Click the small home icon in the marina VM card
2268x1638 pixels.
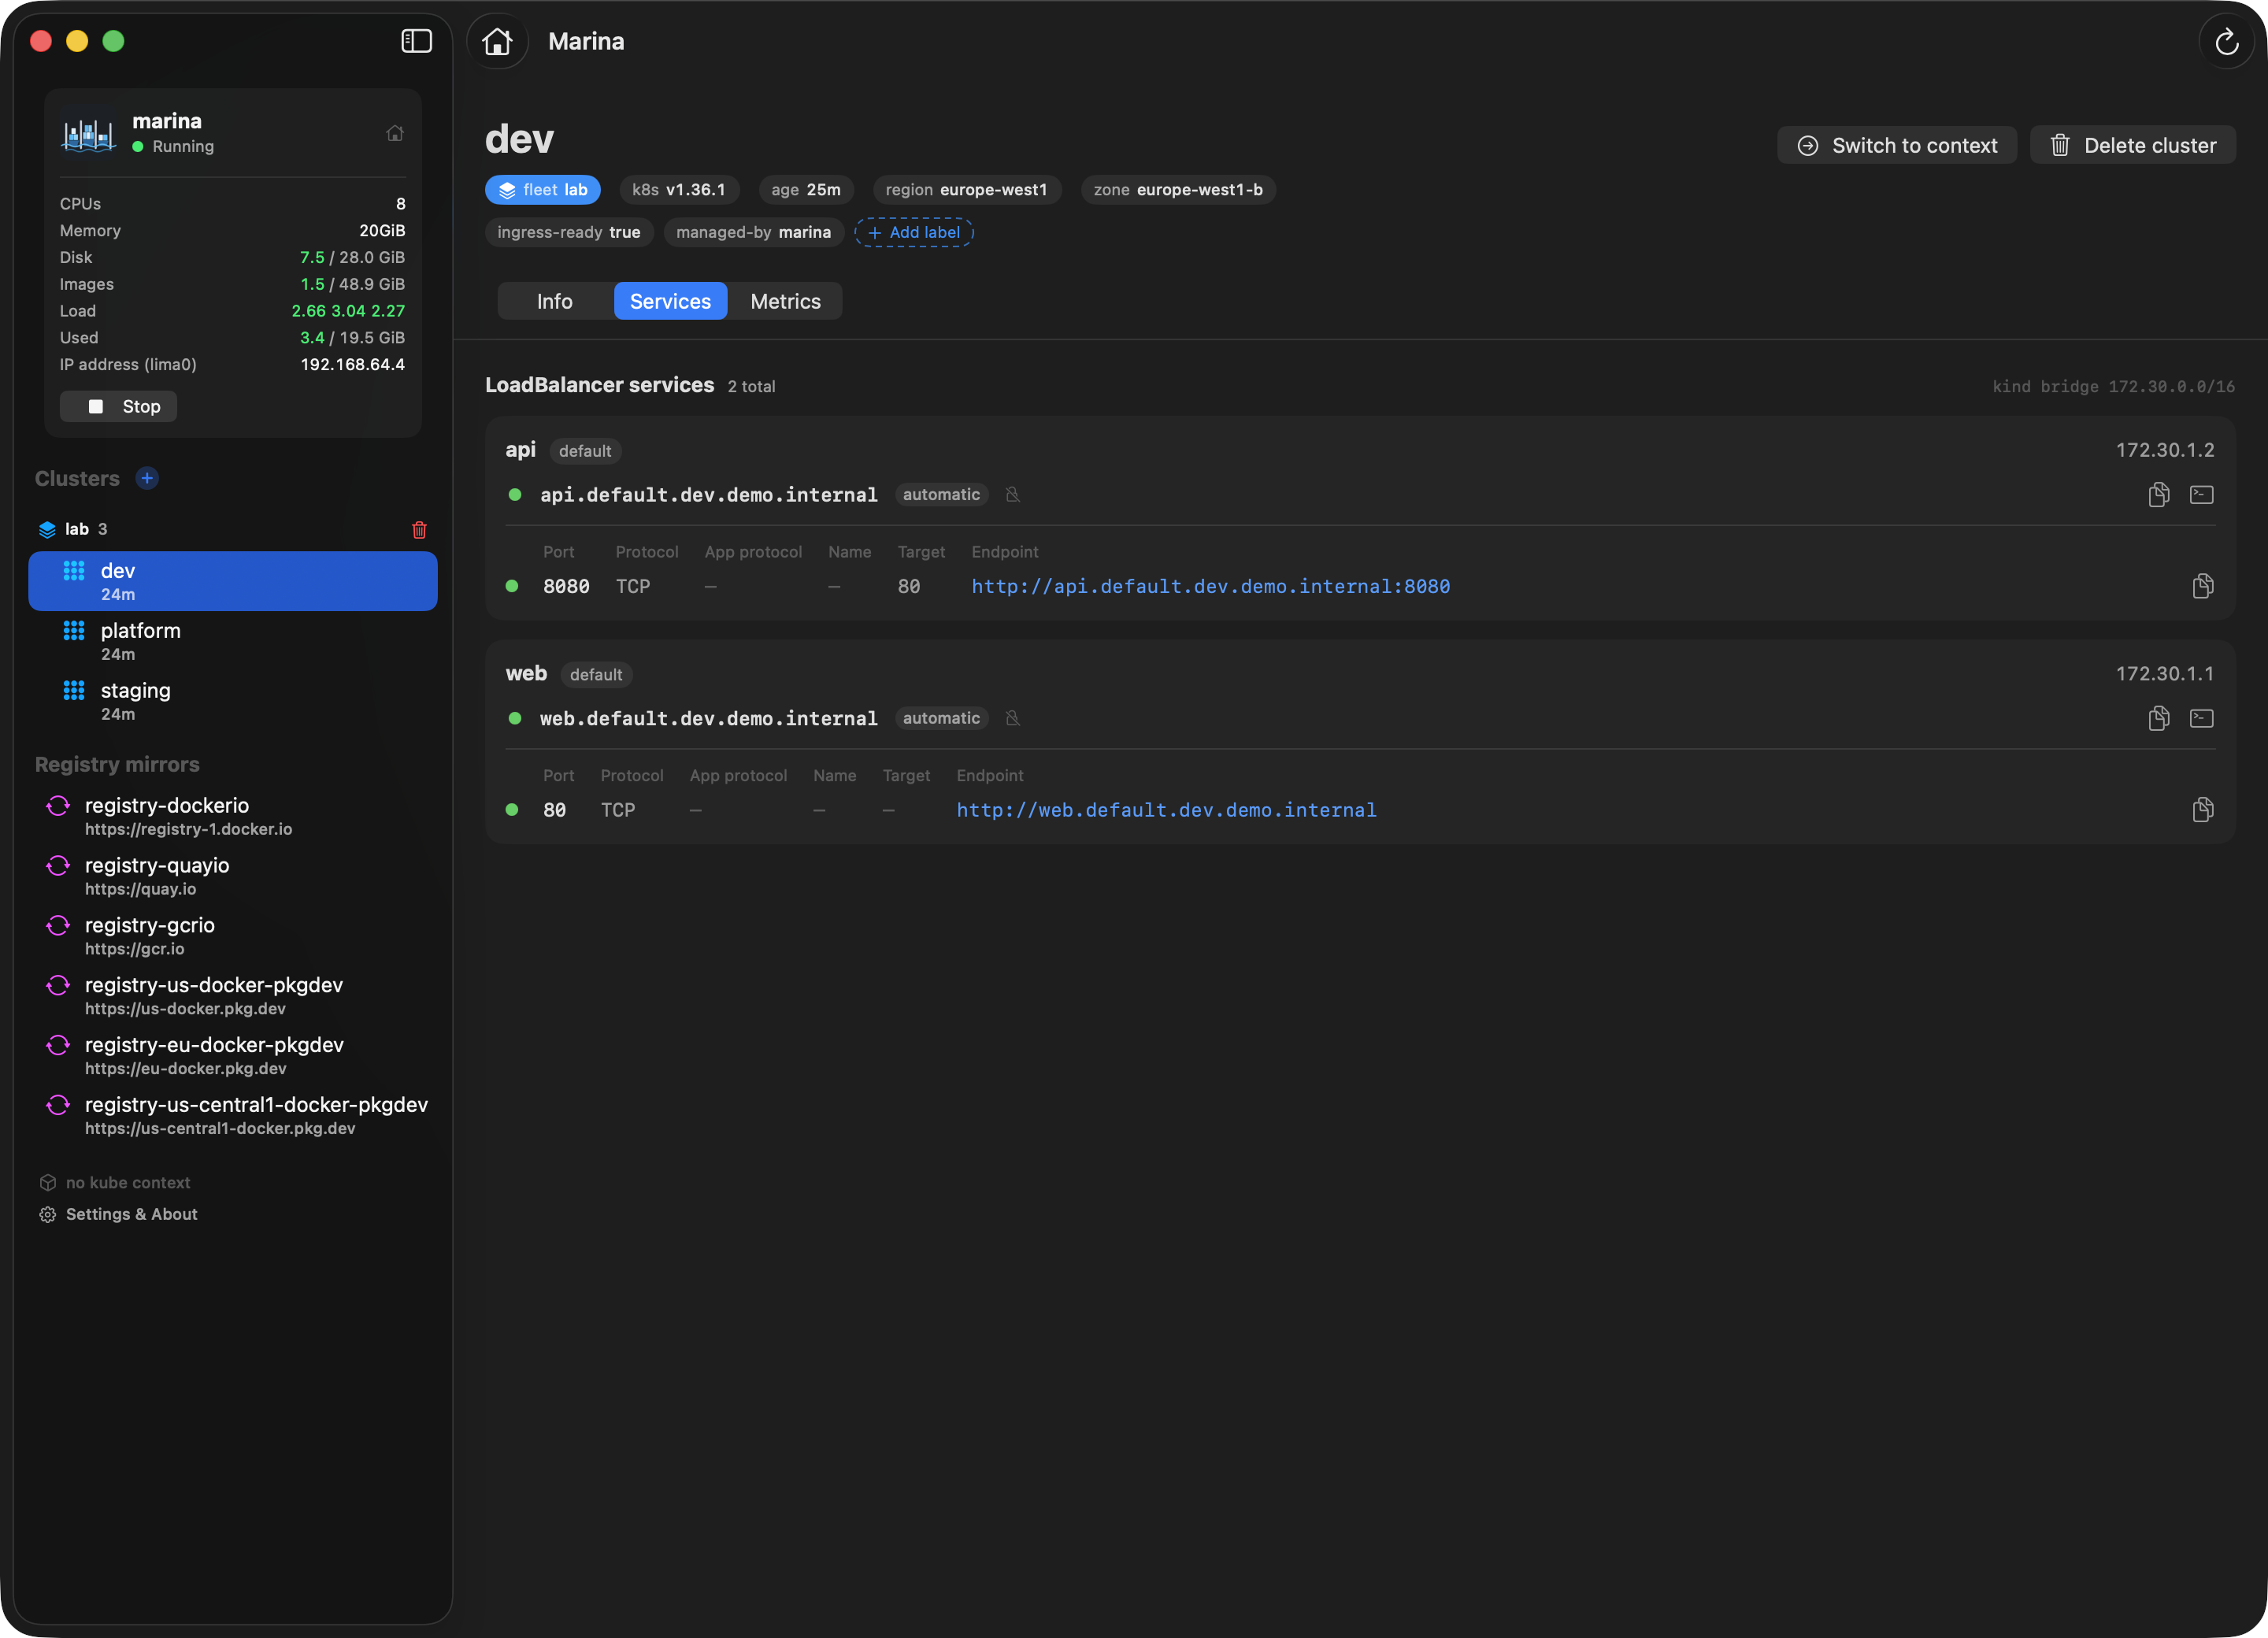coord(395,133)
